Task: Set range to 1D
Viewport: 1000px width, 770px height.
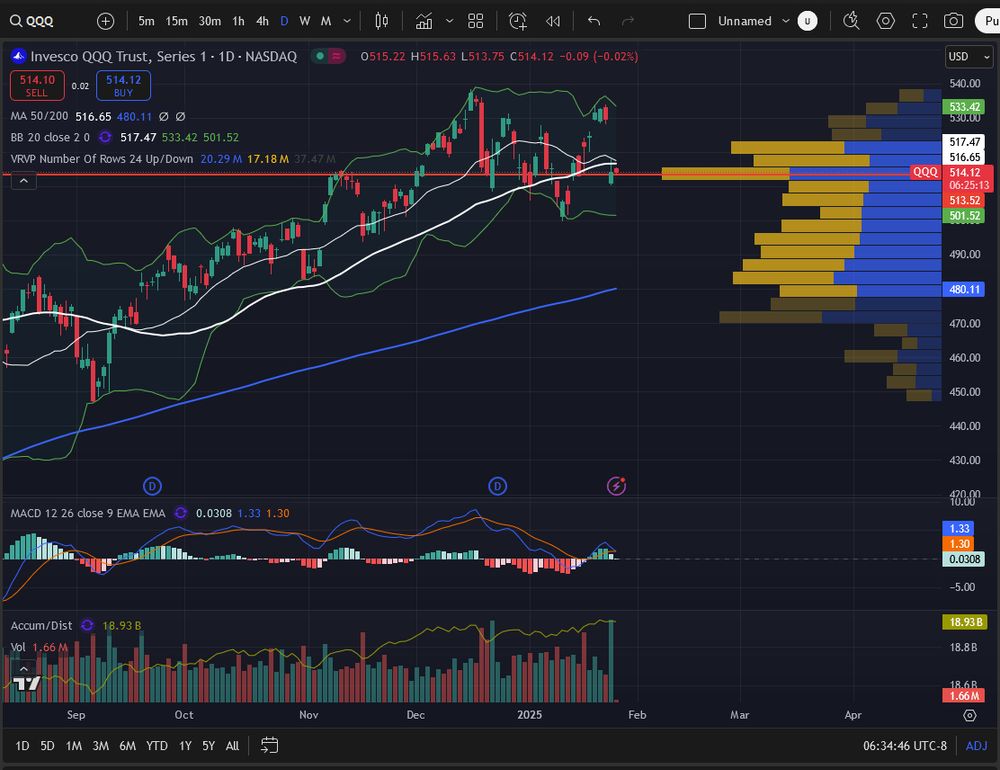Action: 22,746
